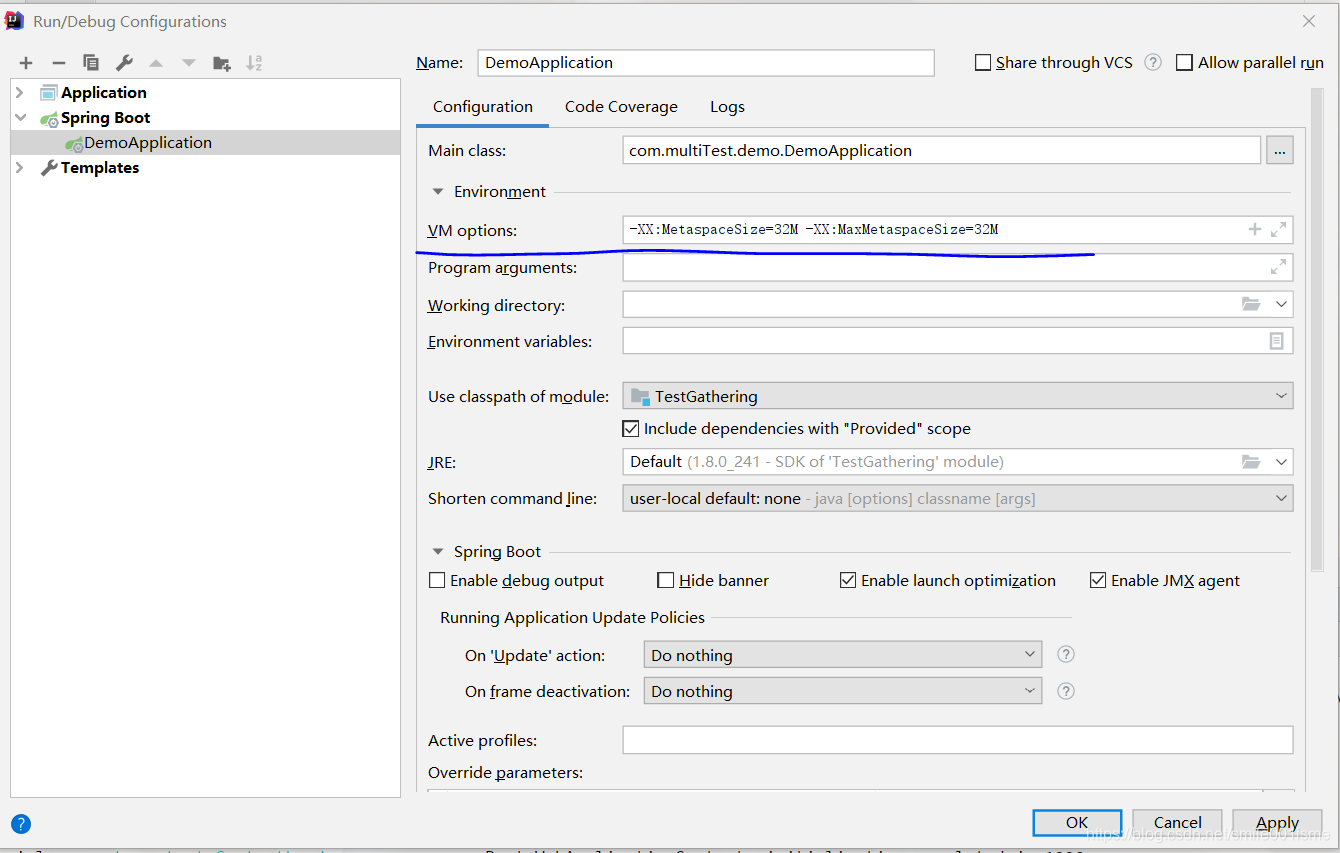Add new configuration with plus icon
The image size is (1340, 853).
pos(26,63)
